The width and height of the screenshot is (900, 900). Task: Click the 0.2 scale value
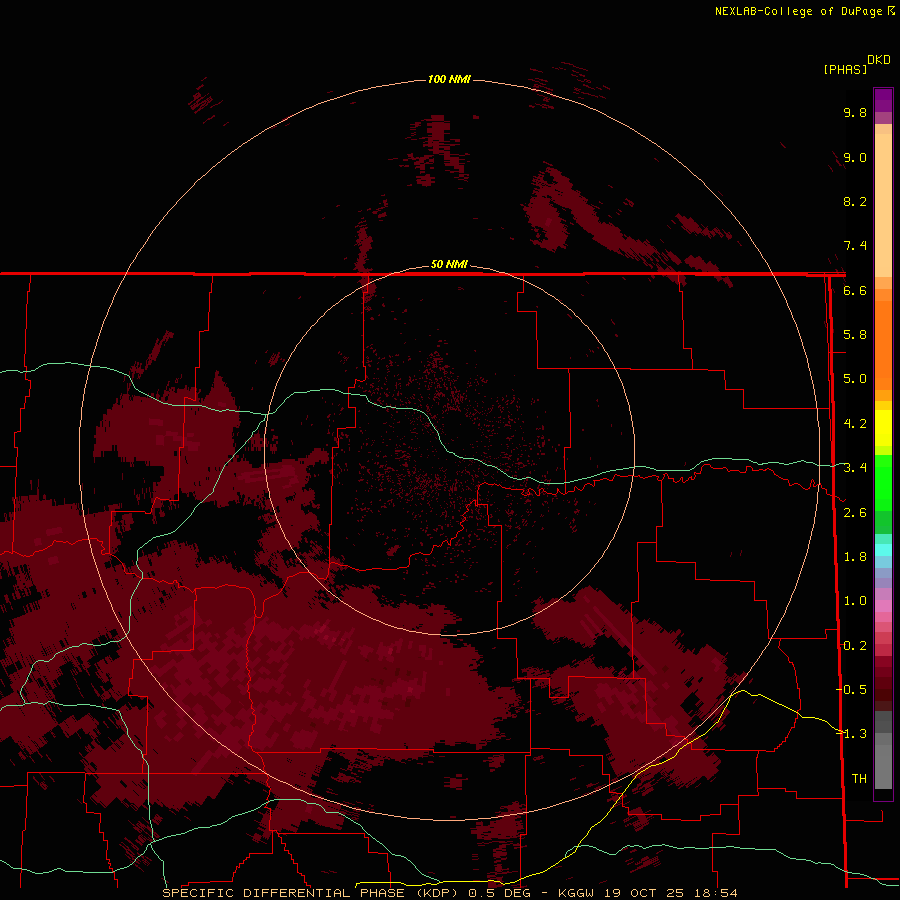(x=854, y=646)
